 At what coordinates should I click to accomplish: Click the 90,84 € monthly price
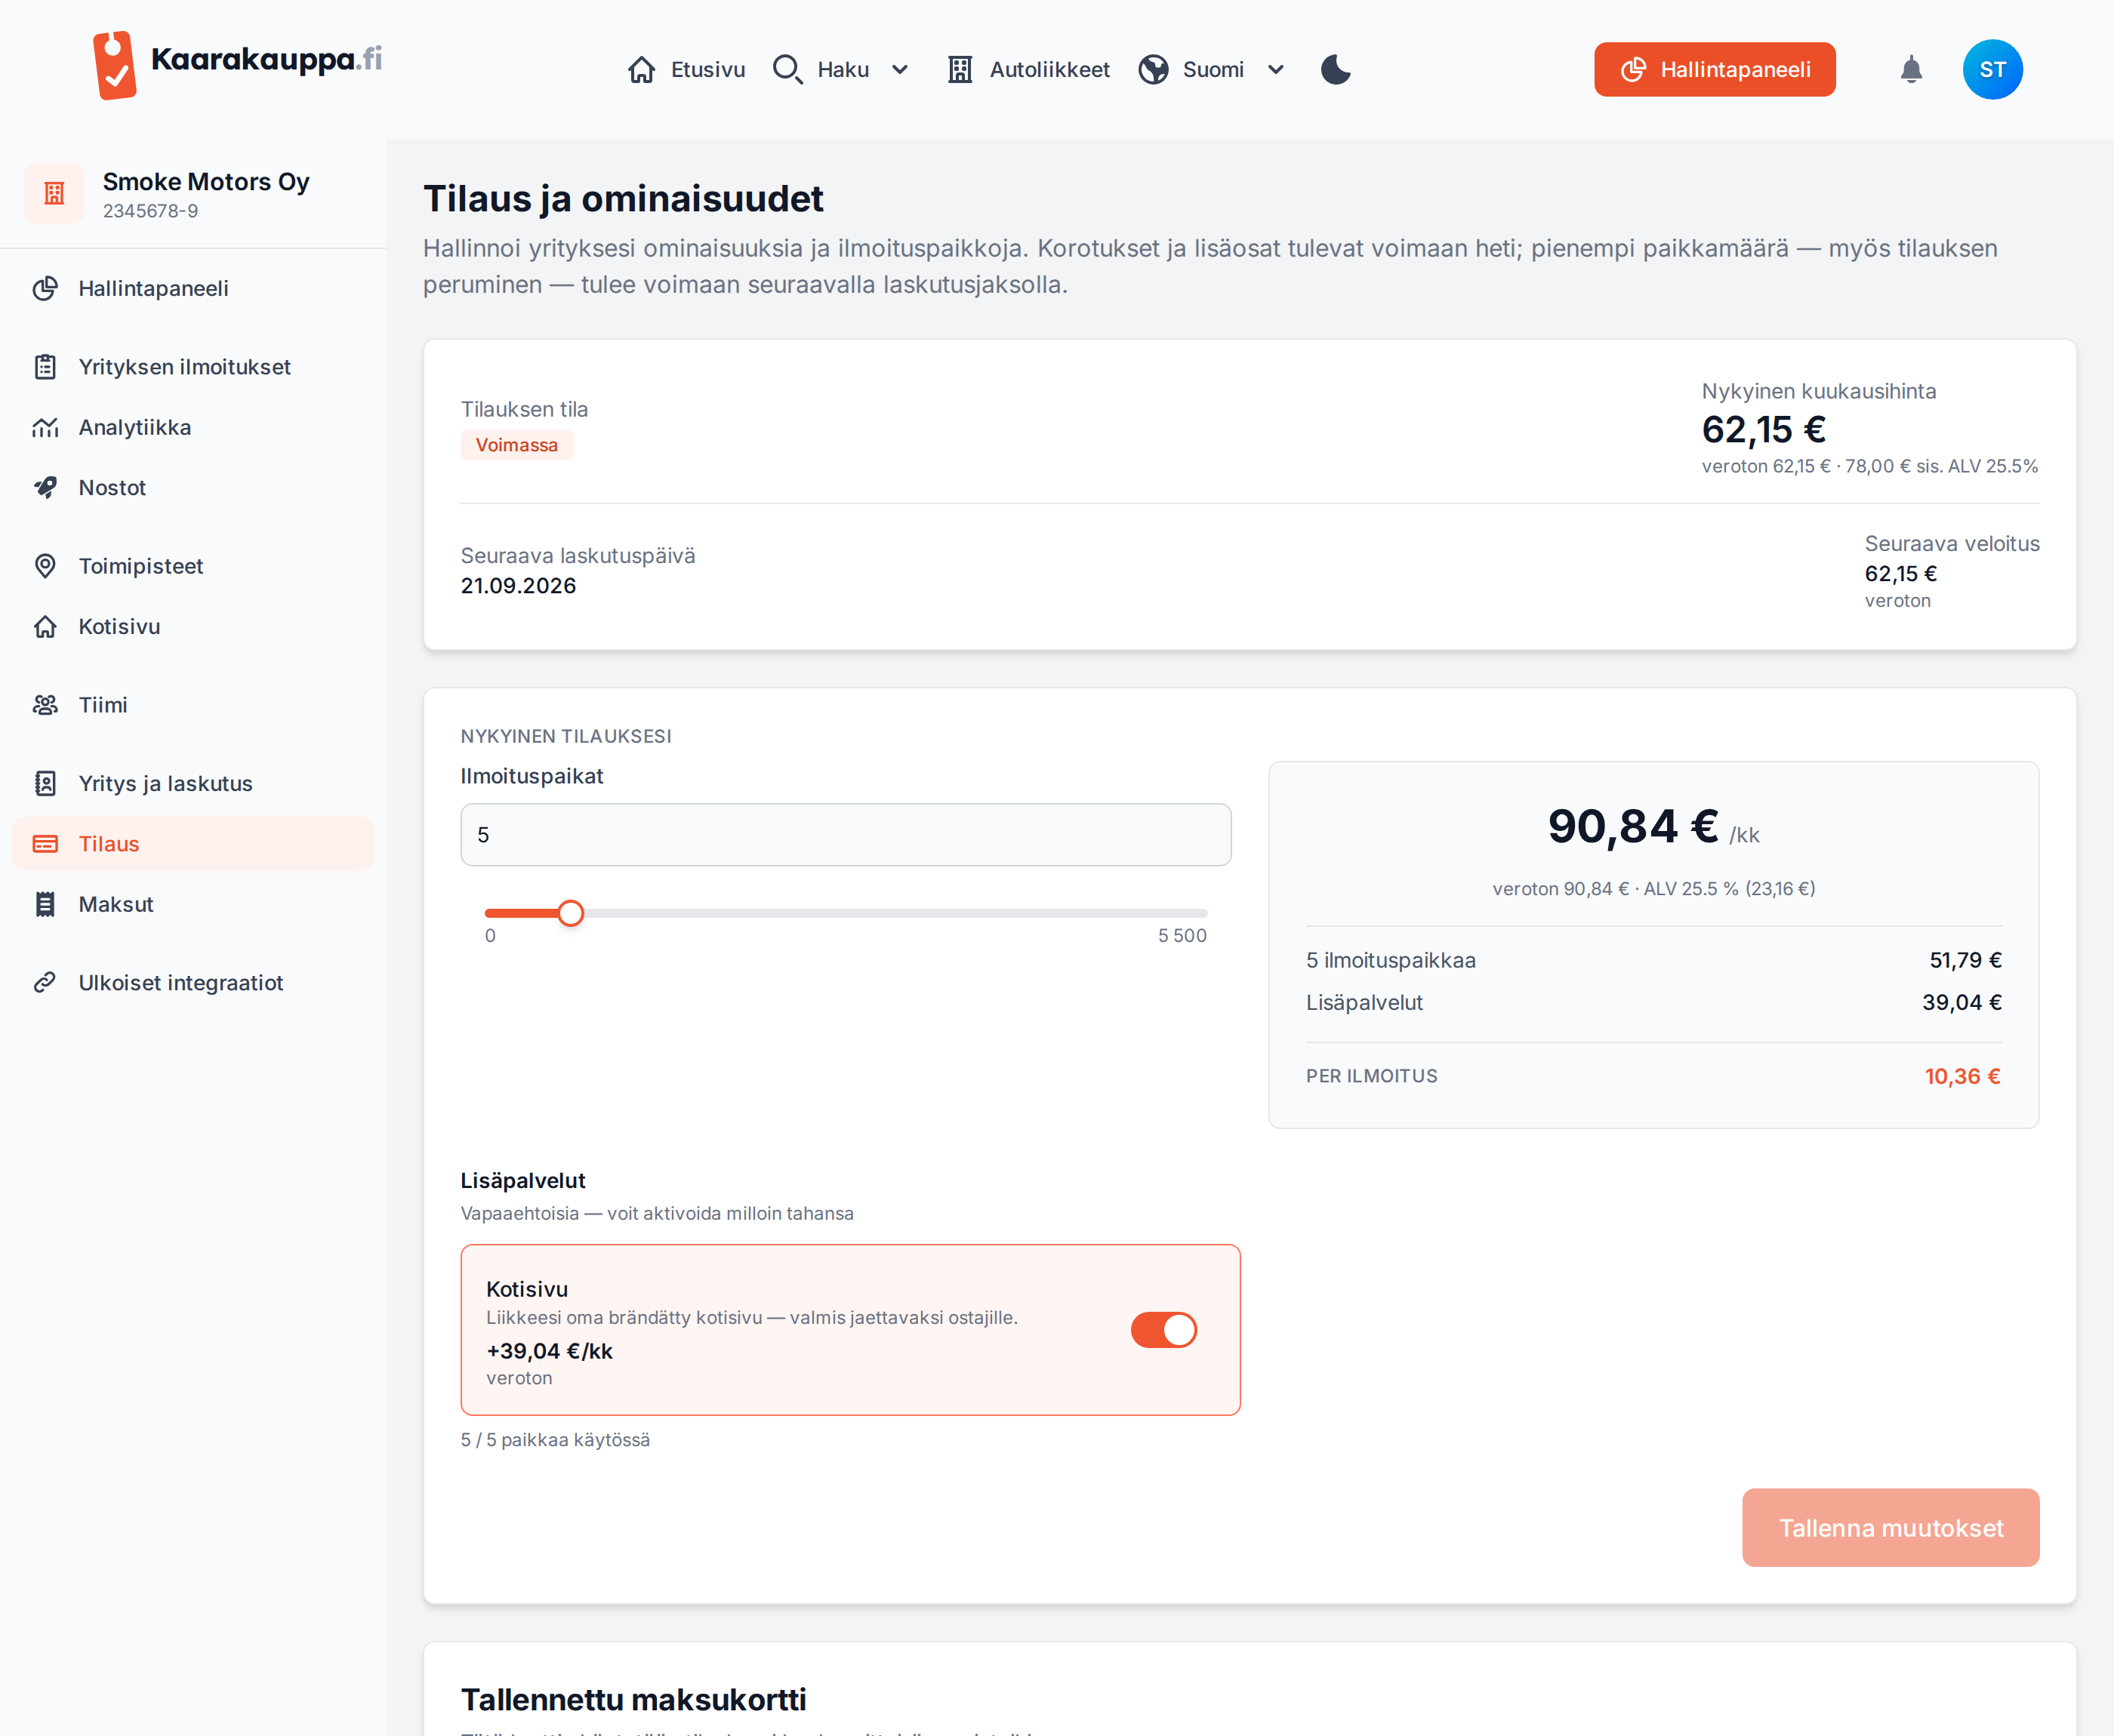point(1633,827)
